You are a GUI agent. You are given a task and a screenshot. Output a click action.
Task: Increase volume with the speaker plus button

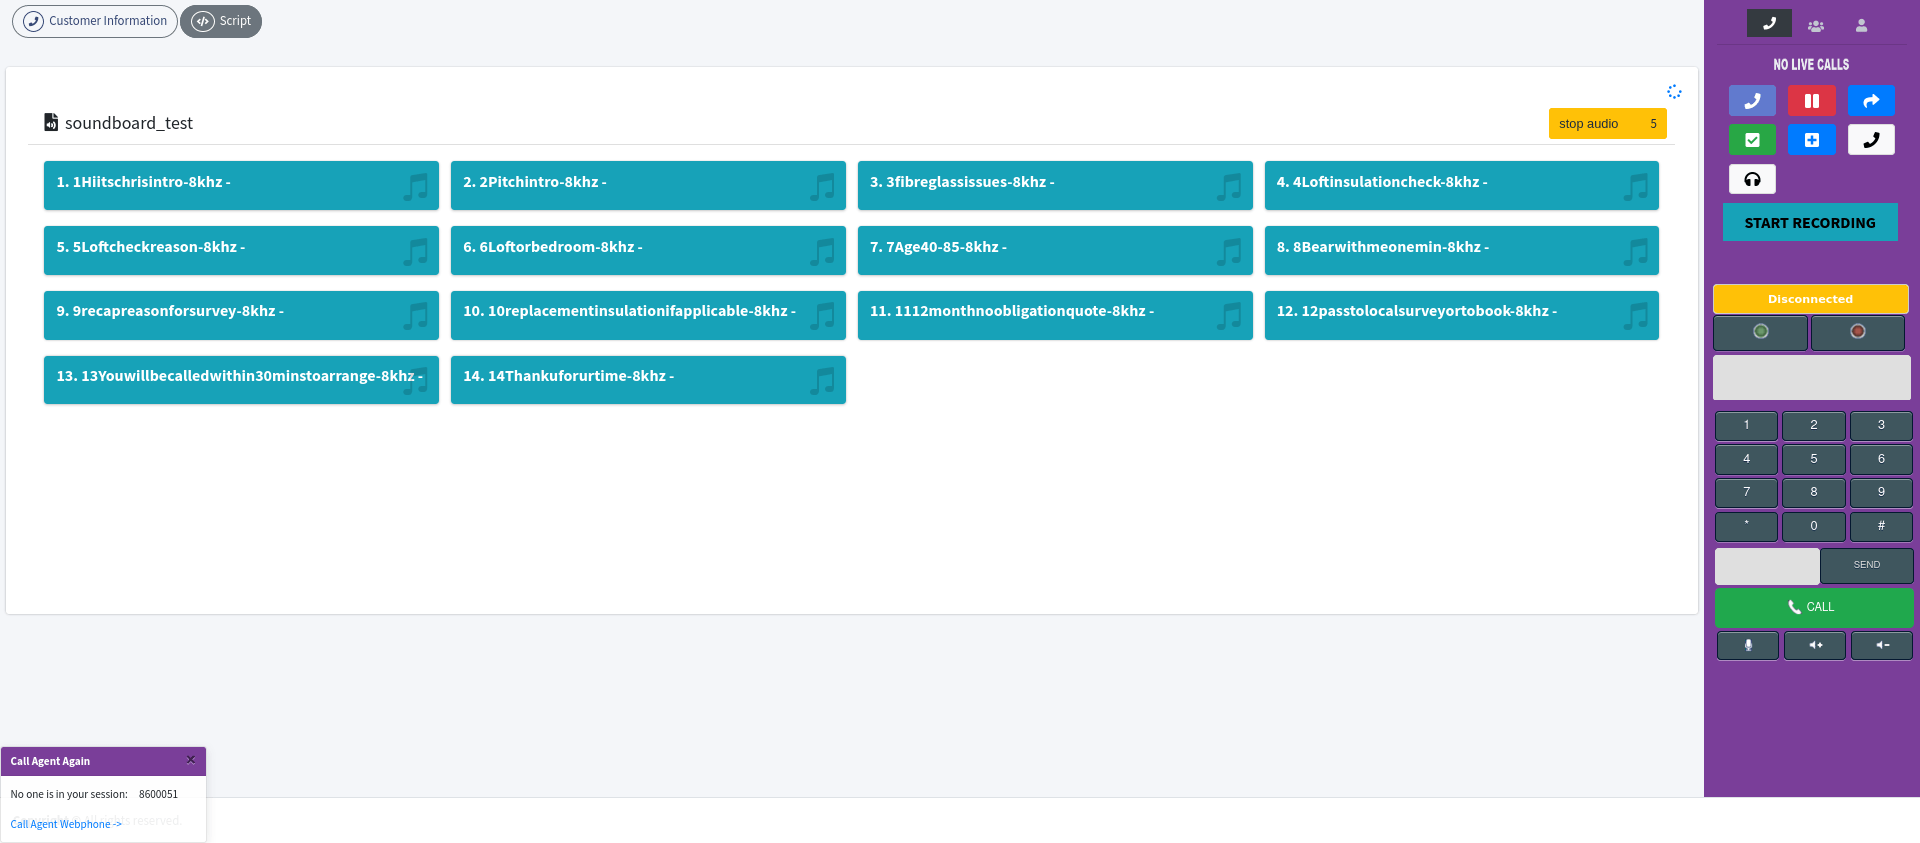[1815, 646]
